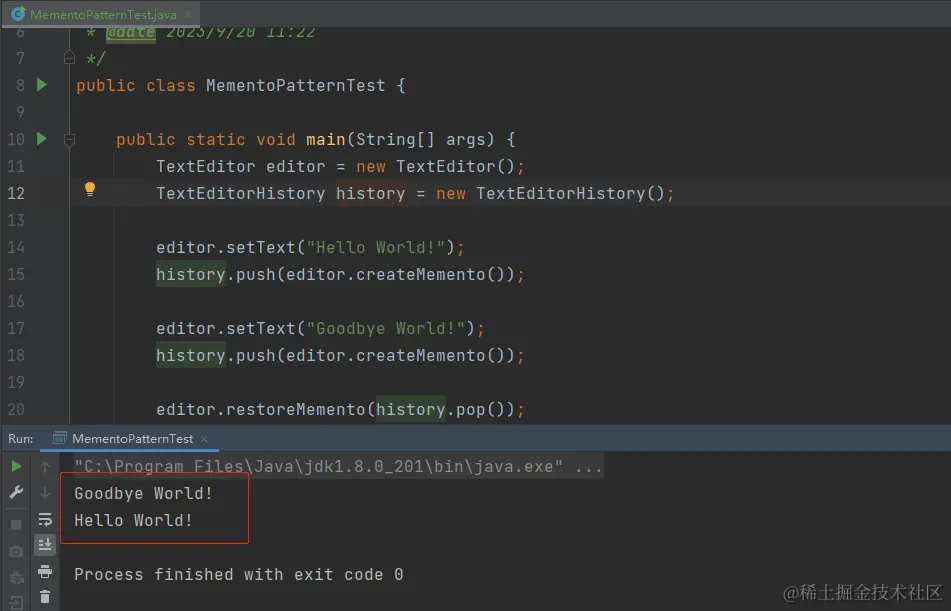The image size is (951, 611).
Task: Click "TextEditor editor" declaration on line 11
Action: tap(241, 166)
